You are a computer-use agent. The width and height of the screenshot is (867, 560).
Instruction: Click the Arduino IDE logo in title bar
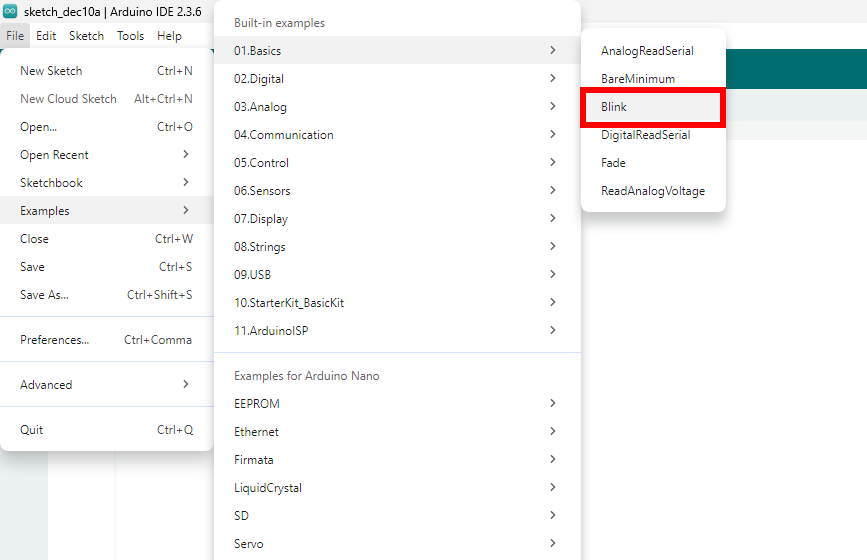(10, 11)
